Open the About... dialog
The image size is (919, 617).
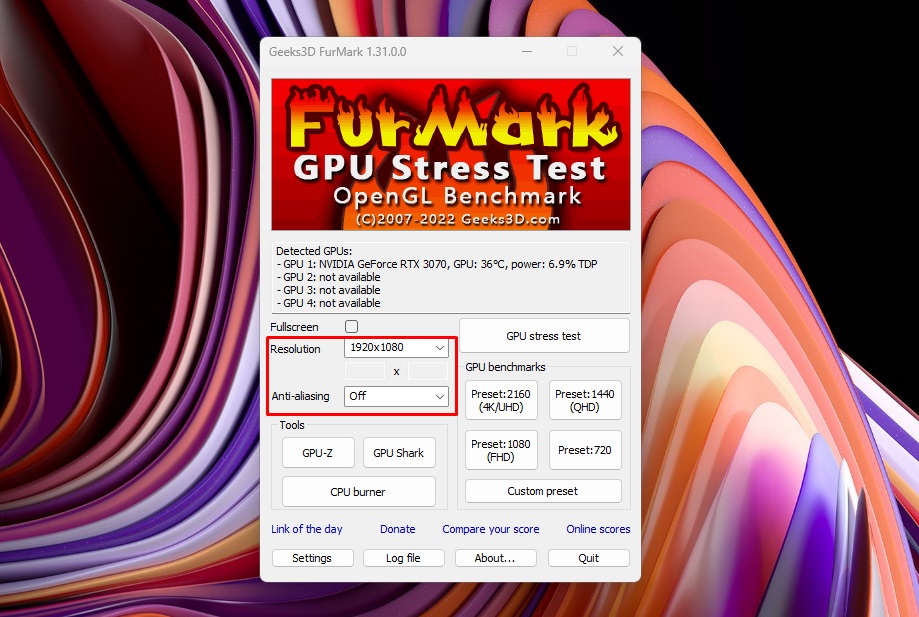point(495,558)
